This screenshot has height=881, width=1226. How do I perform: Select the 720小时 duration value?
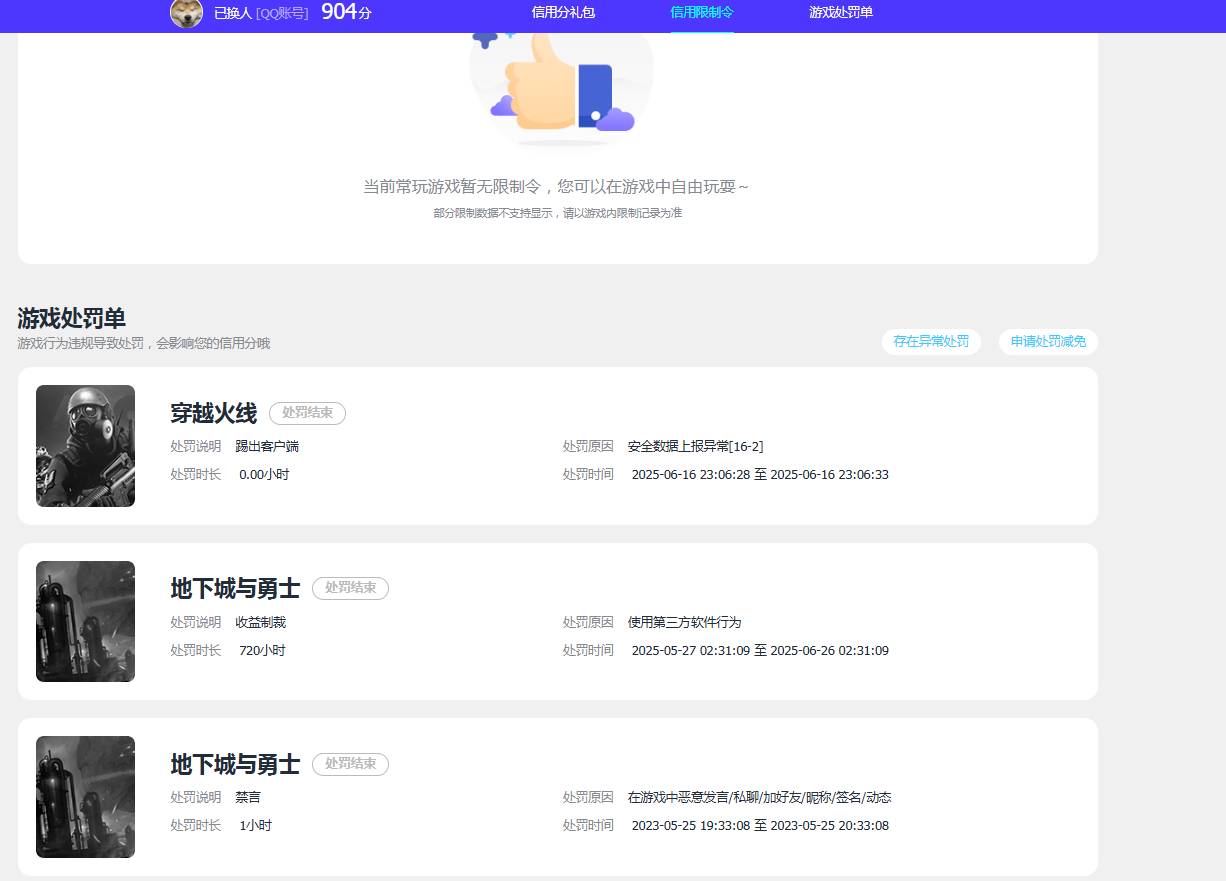pos(262,650)
